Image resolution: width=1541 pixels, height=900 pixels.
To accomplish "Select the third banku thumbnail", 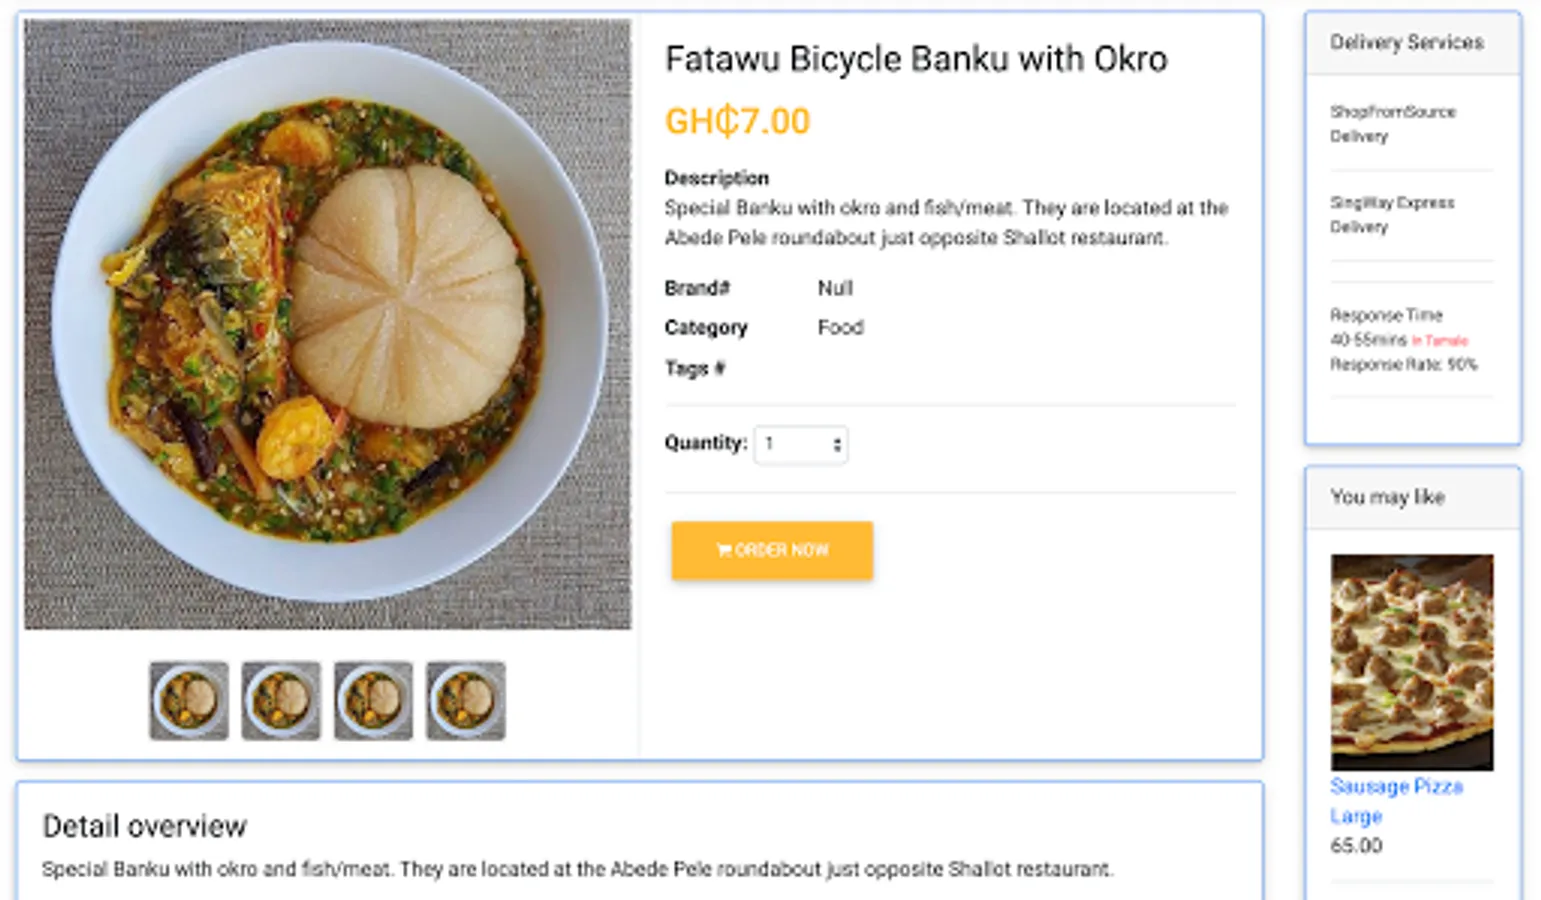I will click(x=373, y=700).
